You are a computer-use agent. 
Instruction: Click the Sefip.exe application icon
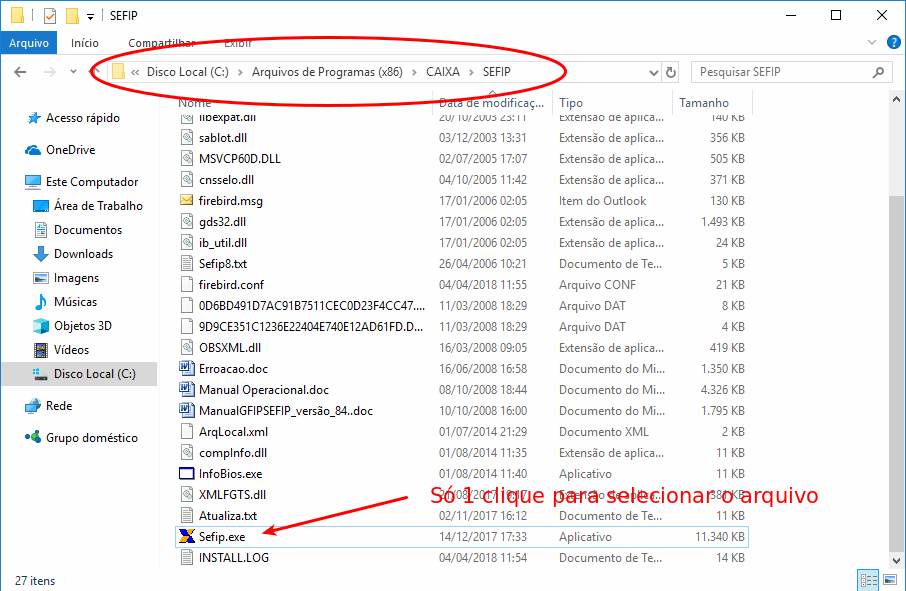(187, 537)
